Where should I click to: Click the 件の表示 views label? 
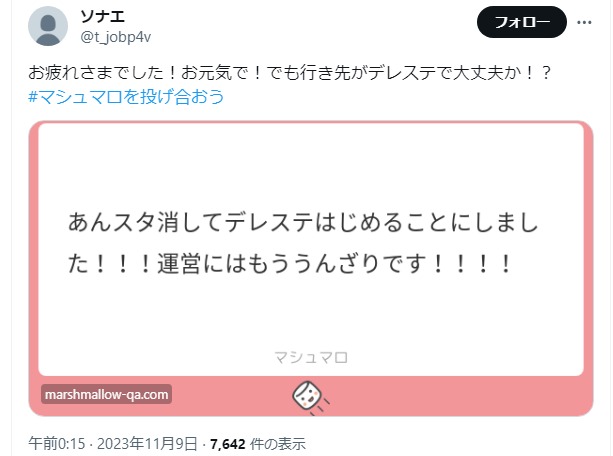point(278,444)
